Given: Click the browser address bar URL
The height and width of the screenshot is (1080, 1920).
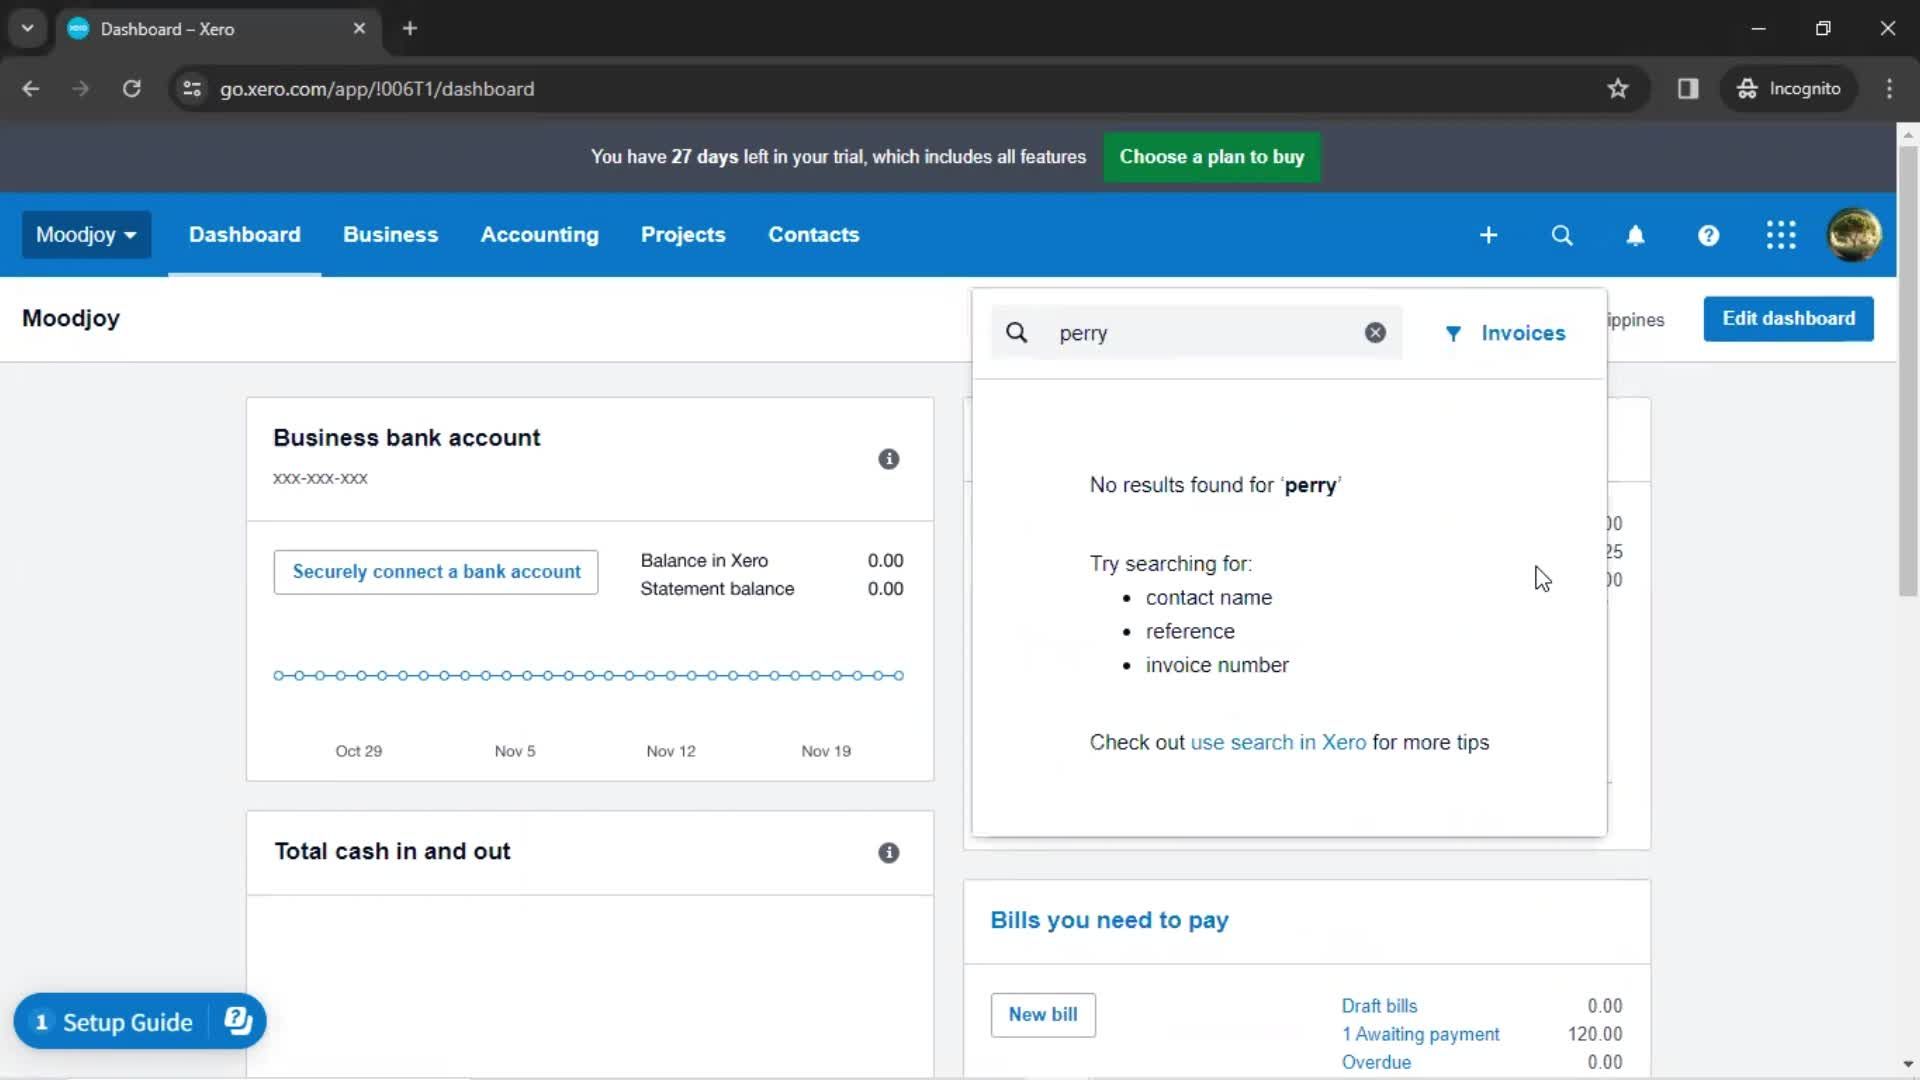Looking at the screenshot, I should click(x=377, y=89).
